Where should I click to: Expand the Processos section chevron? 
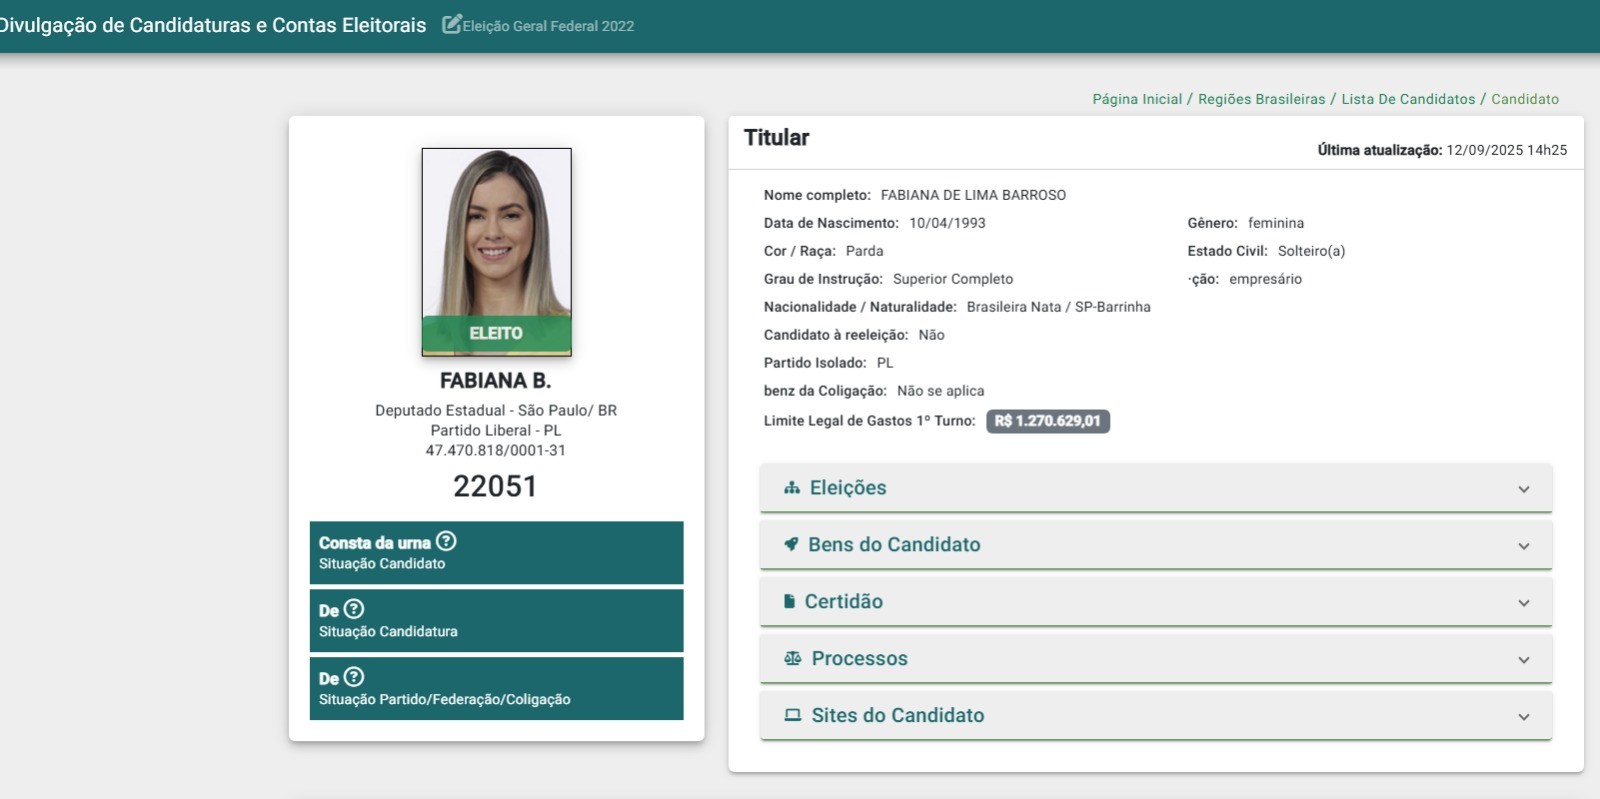pos(1524,660)
